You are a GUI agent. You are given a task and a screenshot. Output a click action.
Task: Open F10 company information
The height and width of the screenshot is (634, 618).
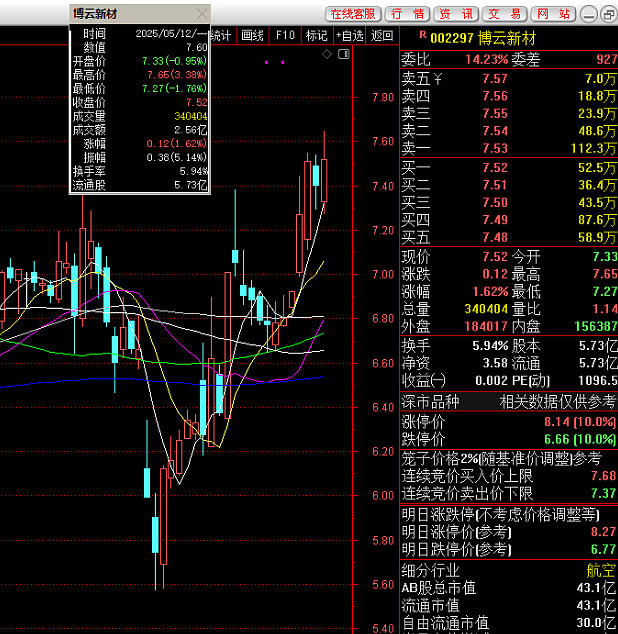[285, 36]
